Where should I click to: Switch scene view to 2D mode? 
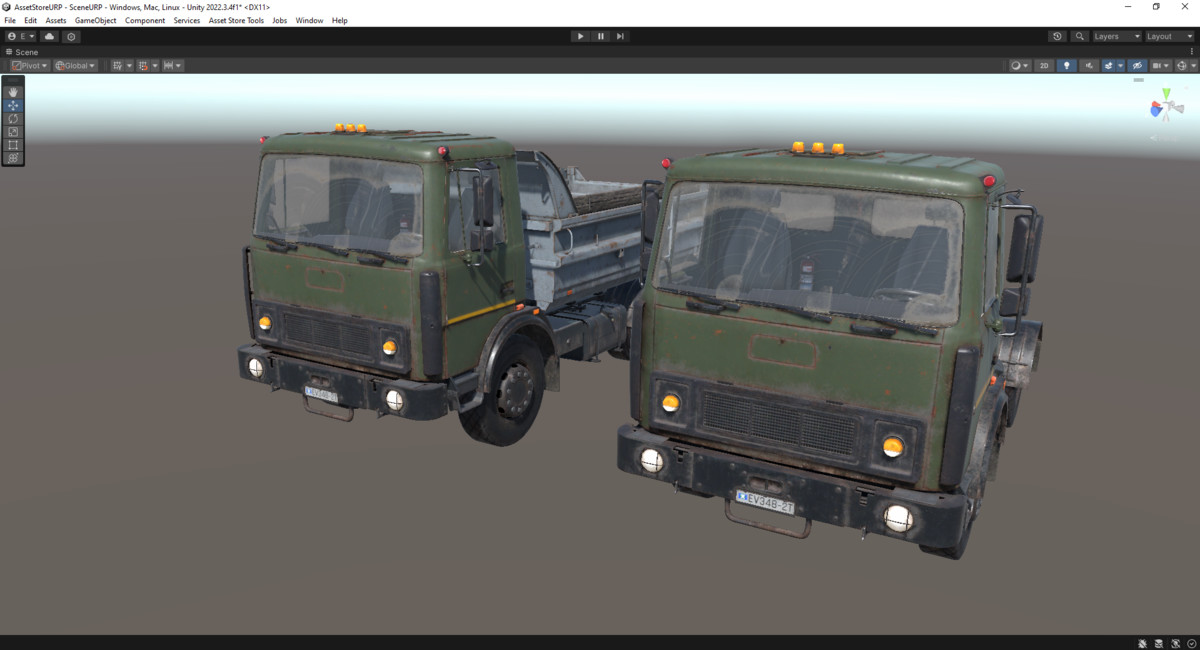pos(1043,65)
